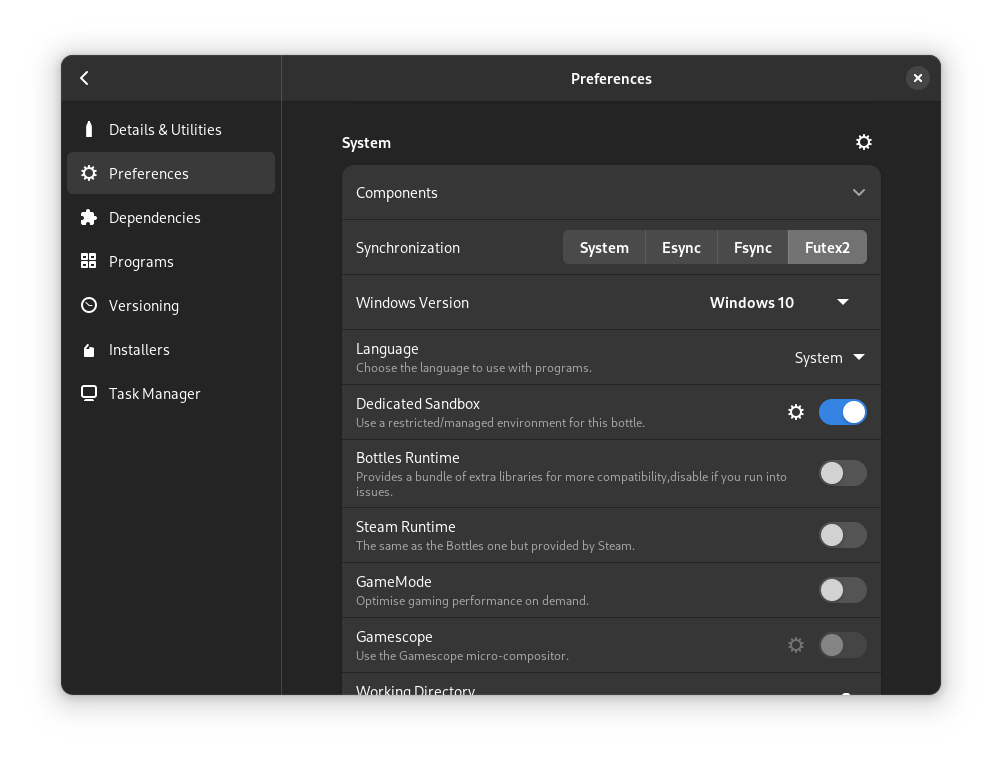Open the Language System dropdown
Screen dimensions: 1002x762
tap(829, 357)
